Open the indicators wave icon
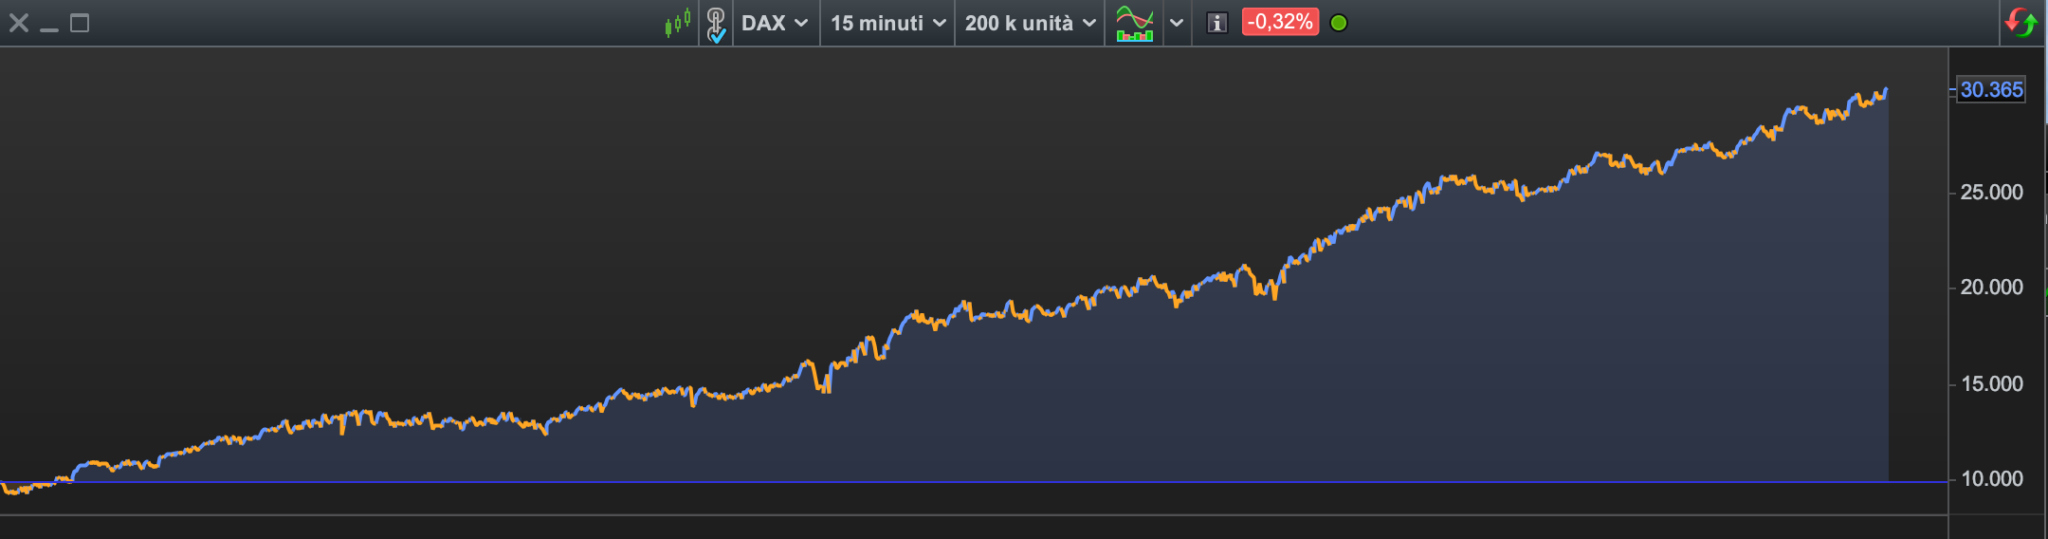Viewport: 2048px width, 539px height. click(x=1134, y=23)
